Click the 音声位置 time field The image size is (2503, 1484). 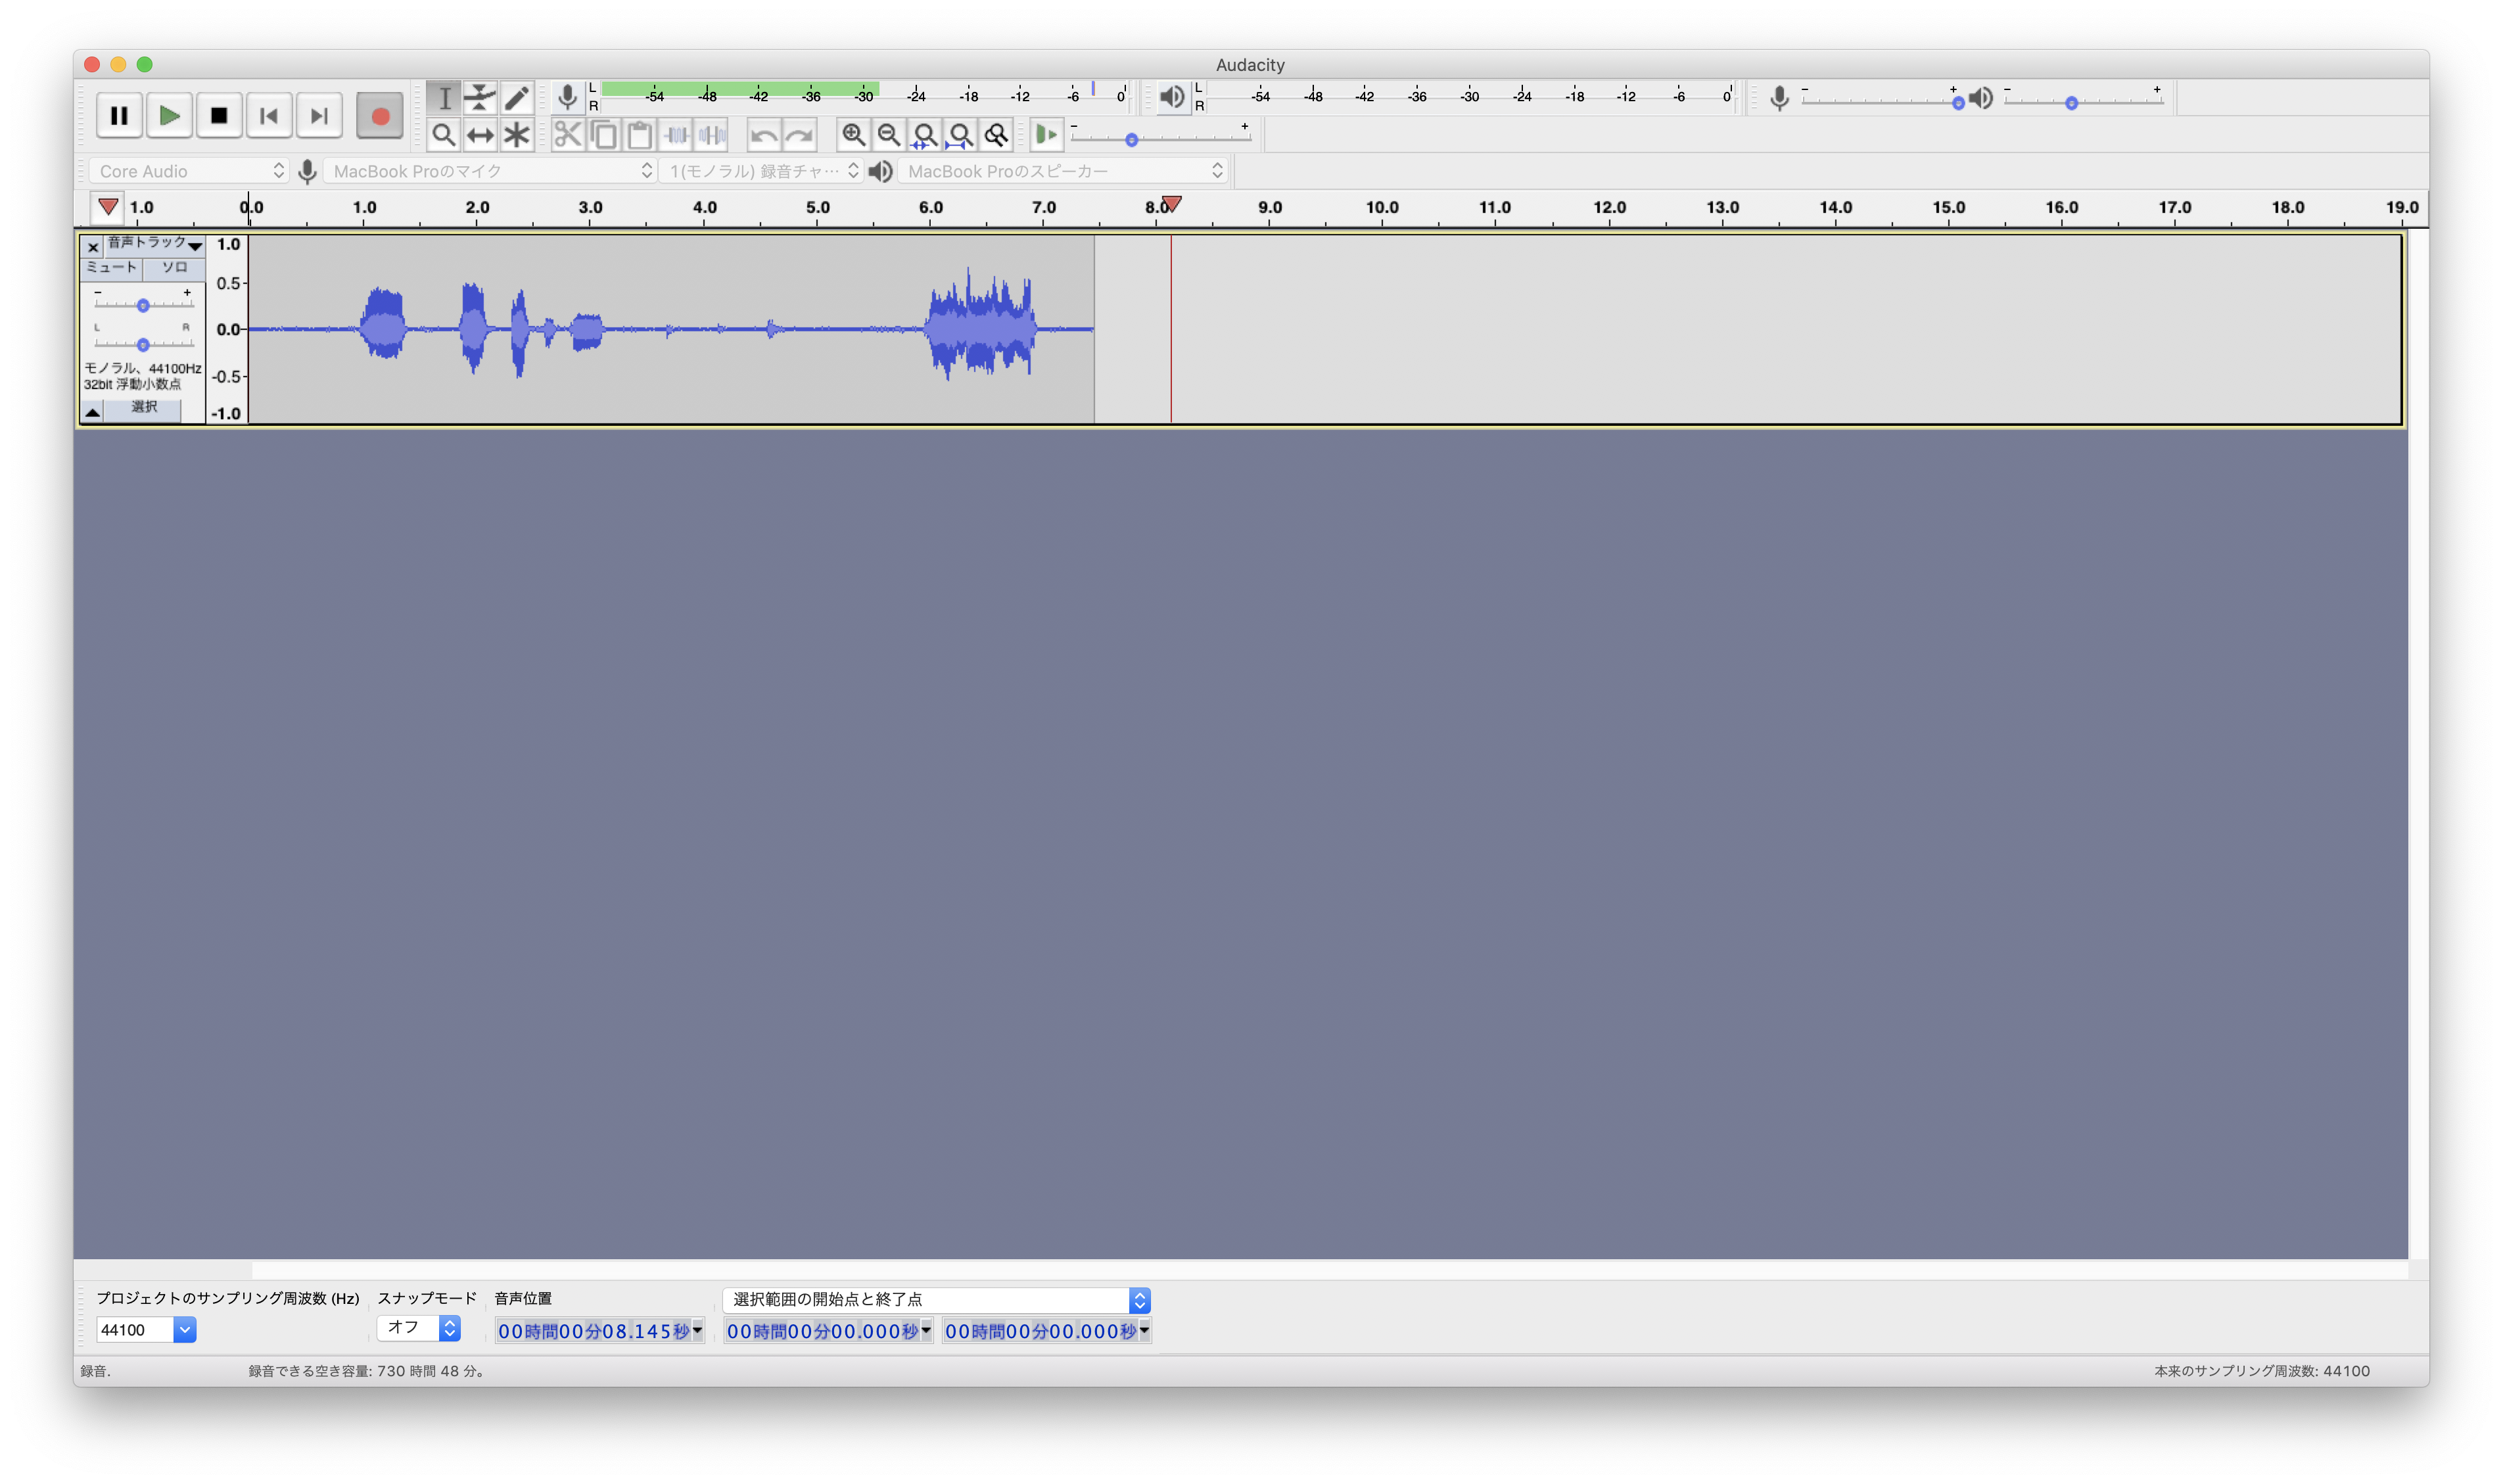coord(593,1331)
